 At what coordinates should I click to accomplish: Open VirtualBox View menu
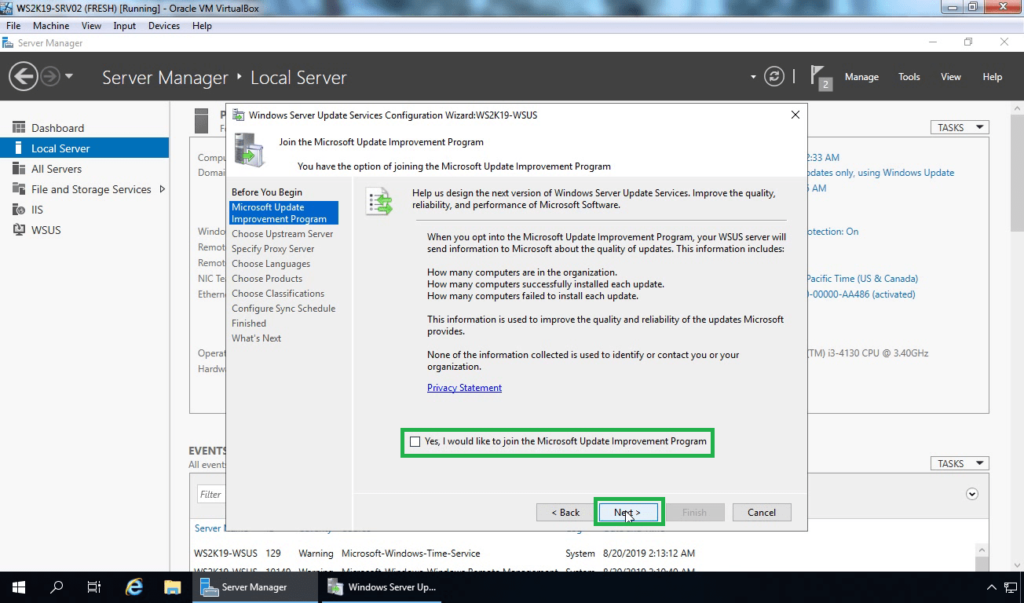(x=91, y=25)
